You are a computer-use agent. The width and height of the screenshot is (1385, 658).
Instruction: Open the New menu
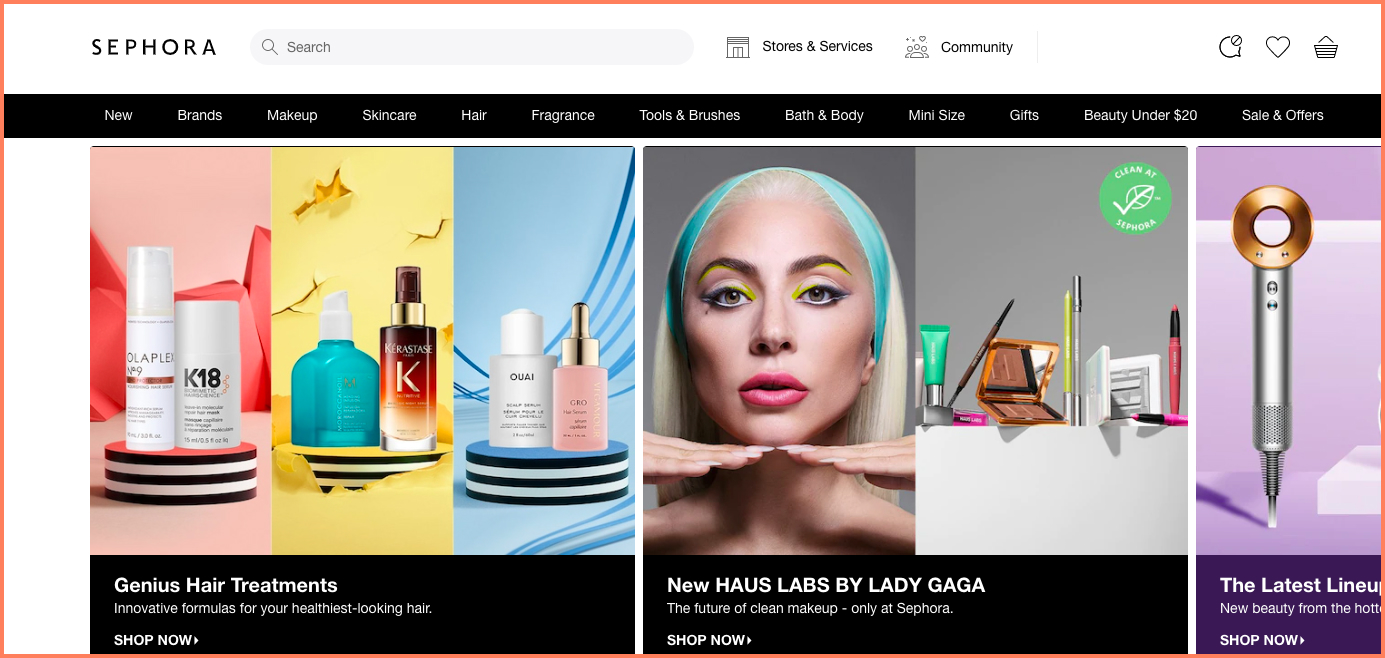[x=118, y=115]
